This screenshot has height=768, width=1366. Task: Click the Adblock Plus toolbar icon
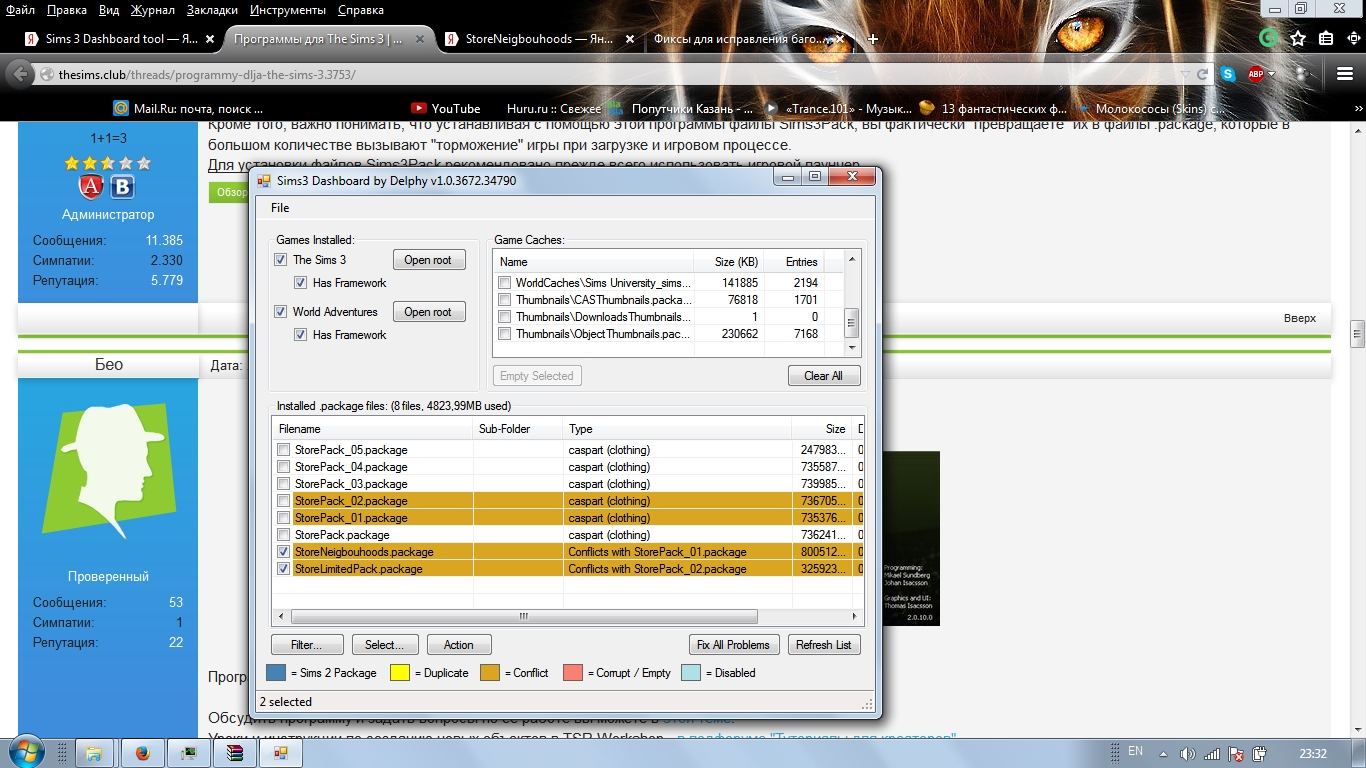(1256, 74)
